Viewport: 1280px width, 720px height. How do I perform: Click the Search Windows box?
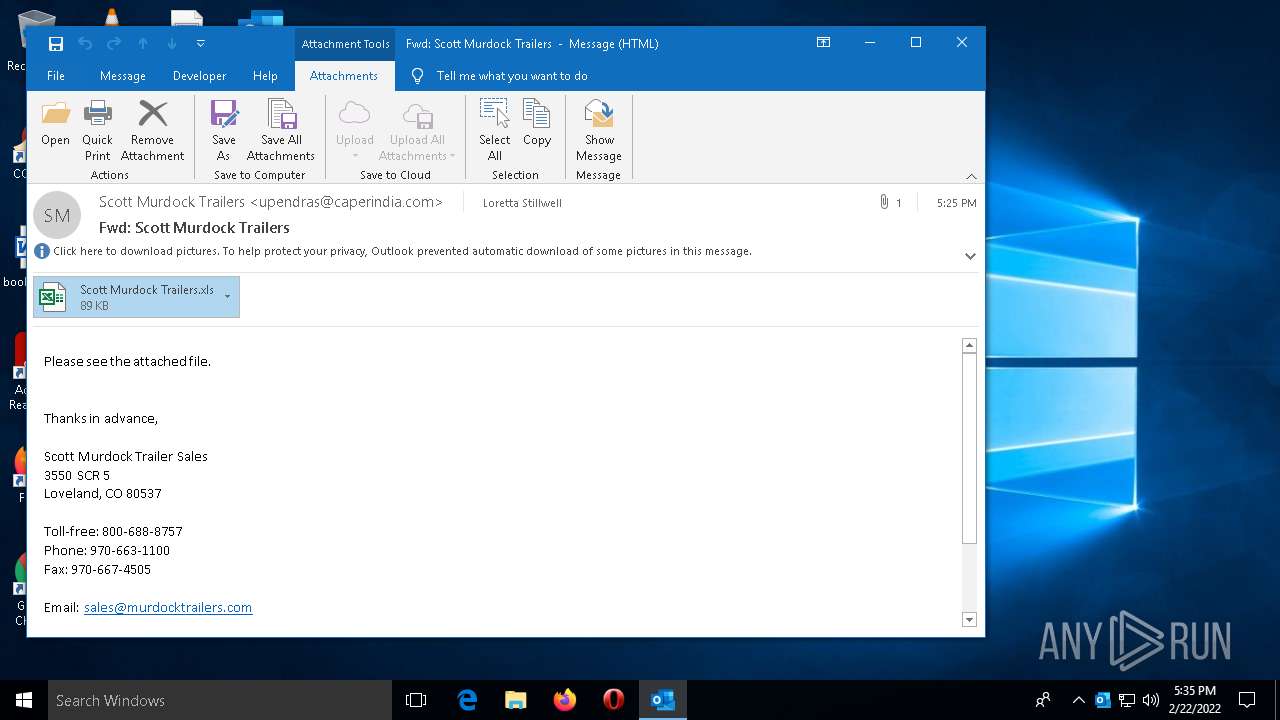(220, 700)
